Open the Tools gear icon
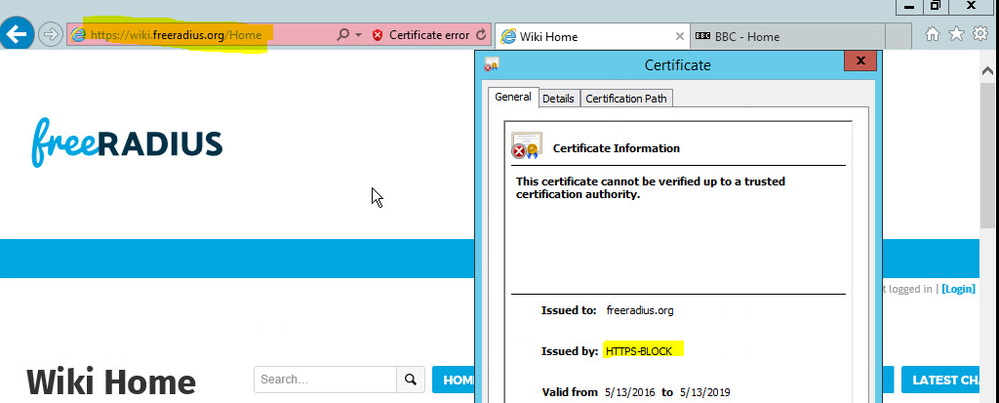 coord(981,34)
